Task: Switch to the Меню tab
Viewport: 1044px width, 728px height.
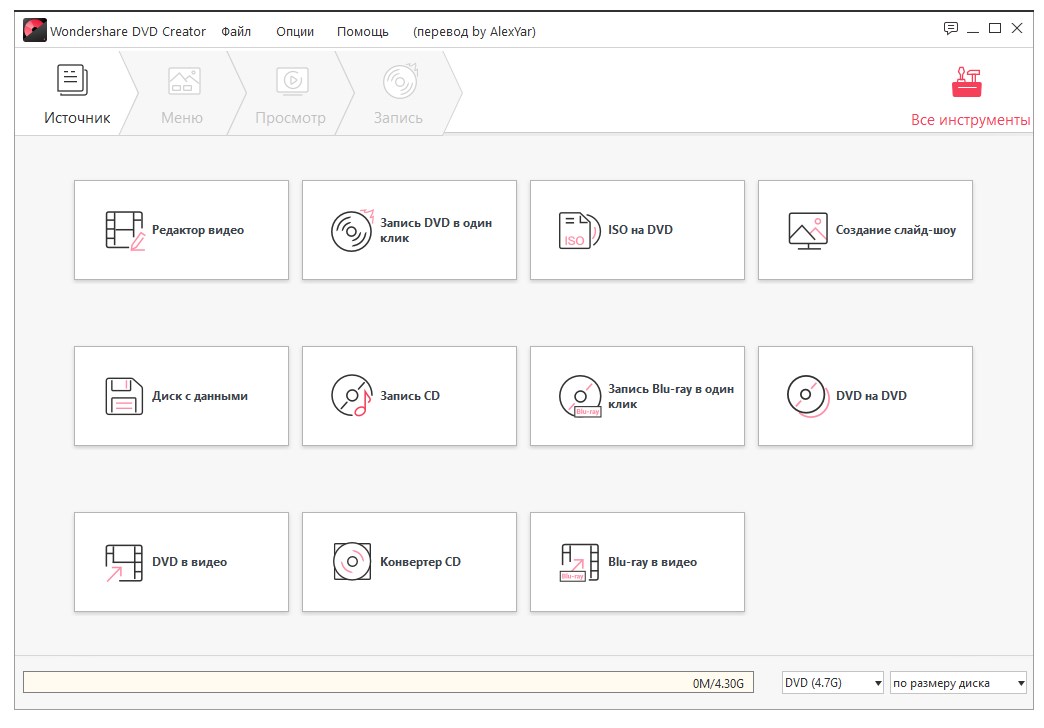Action: [182, 93]
